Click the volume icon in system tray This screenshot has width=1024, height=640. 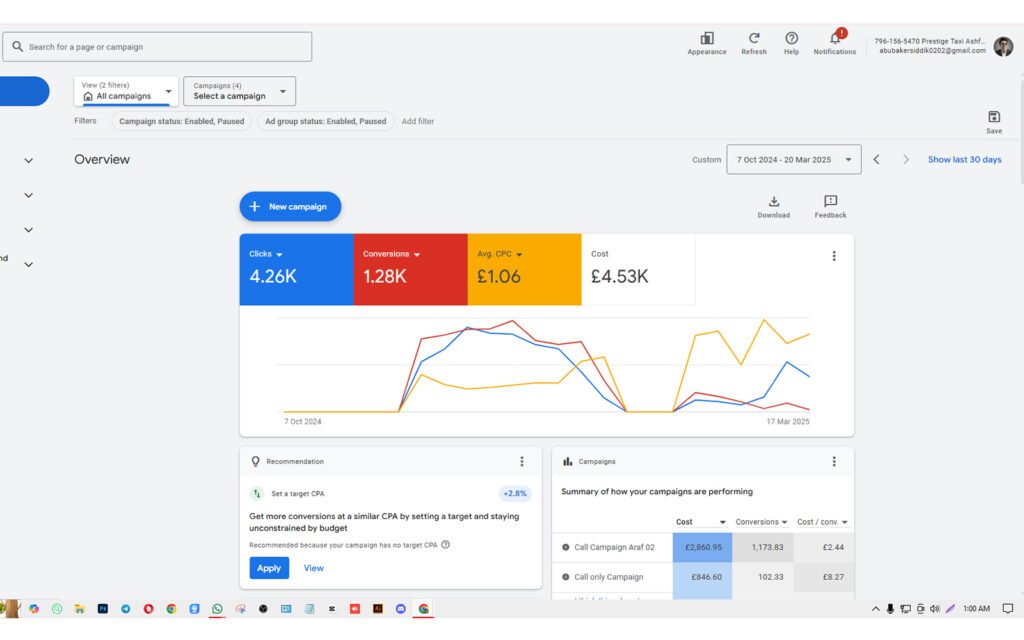click(935, 608)
